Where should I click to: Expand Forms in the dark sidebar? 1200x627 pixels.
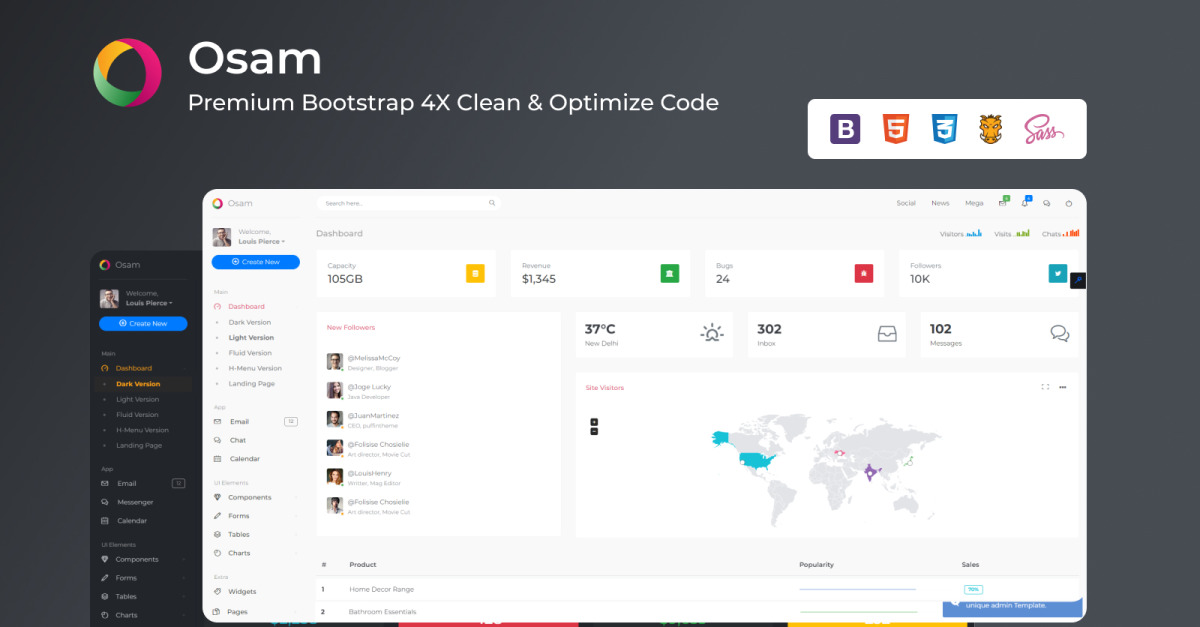tap(126, 578)
